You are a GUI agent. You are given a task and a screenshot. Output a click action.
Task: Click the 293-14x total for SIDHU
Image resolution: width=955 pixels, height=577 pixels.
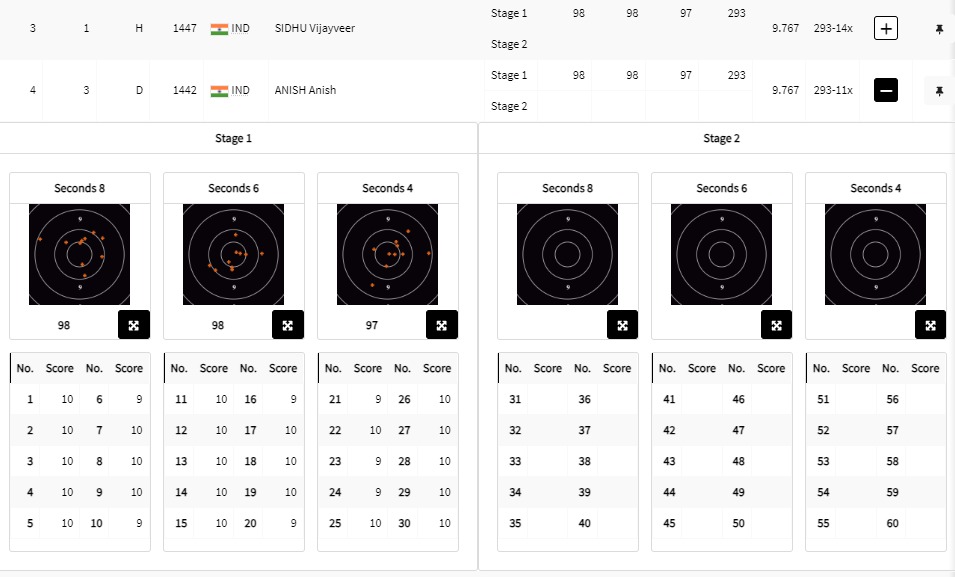(832, 29)
